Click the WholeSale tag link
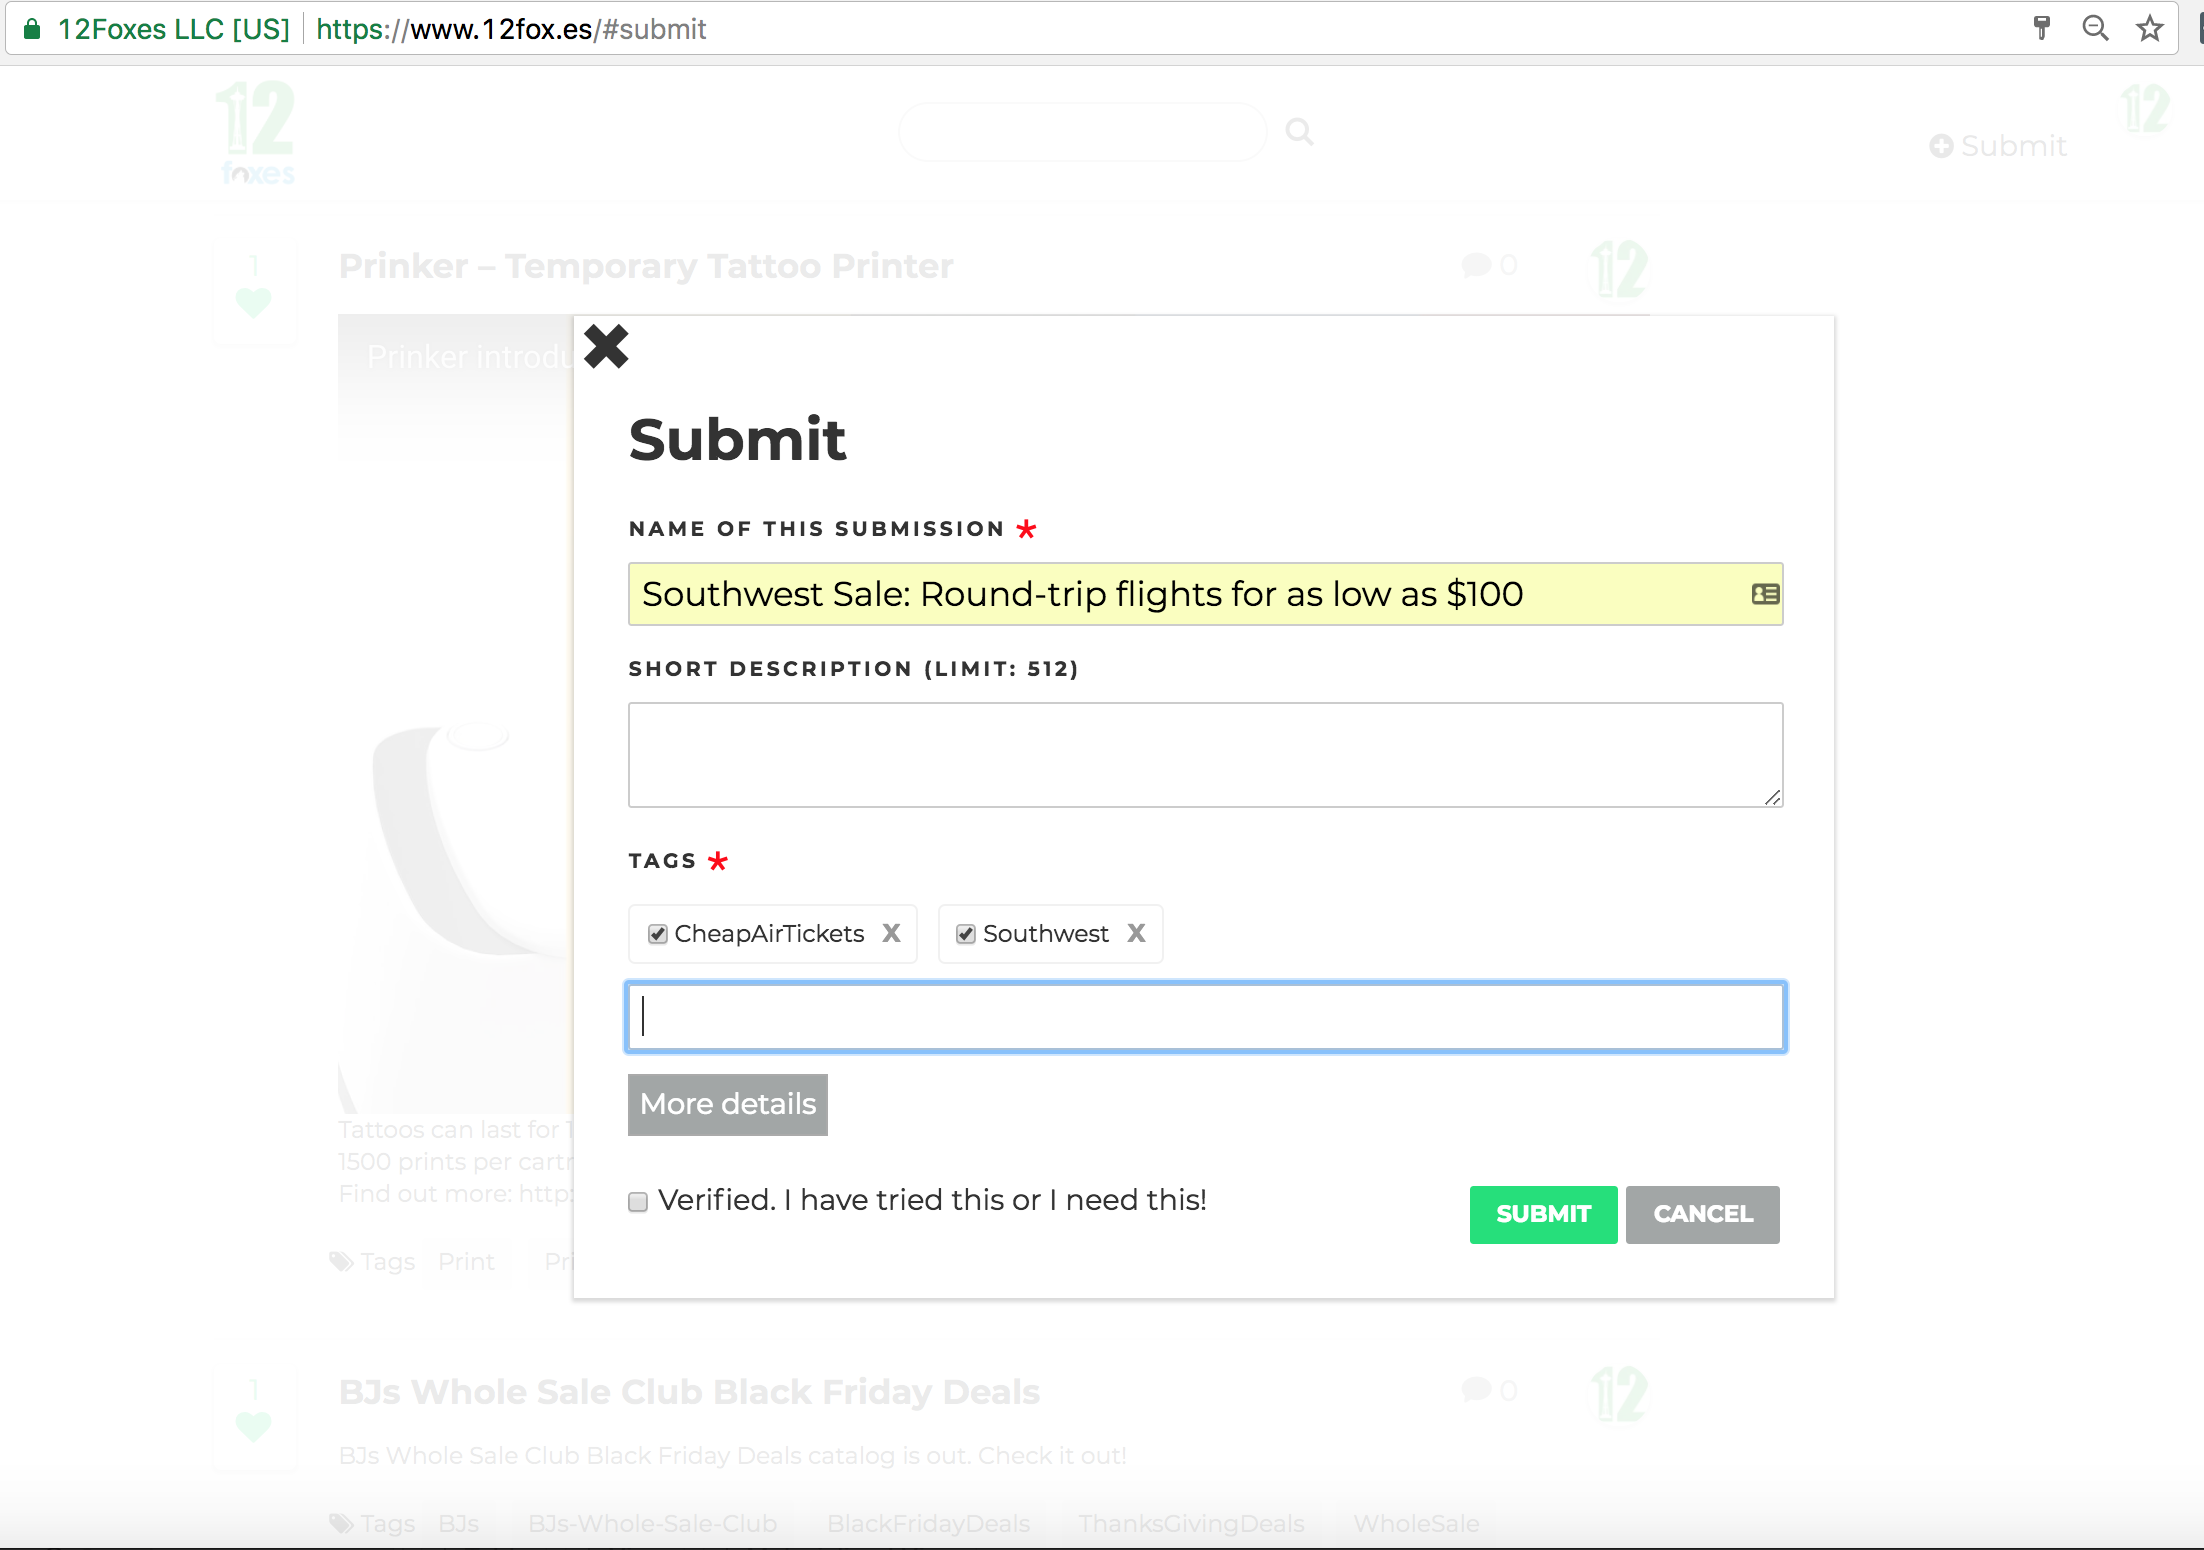 coord(1416,1524)
